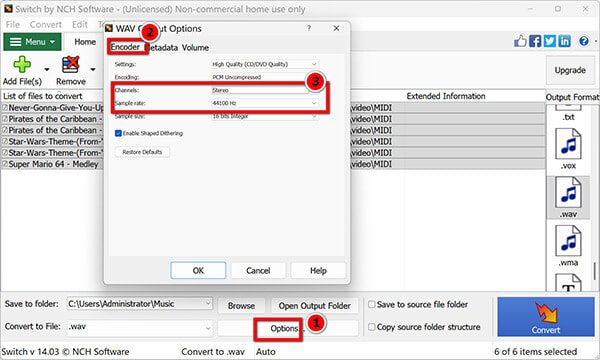
Task: Enable Save to source file folder
Action: point(371,305)
